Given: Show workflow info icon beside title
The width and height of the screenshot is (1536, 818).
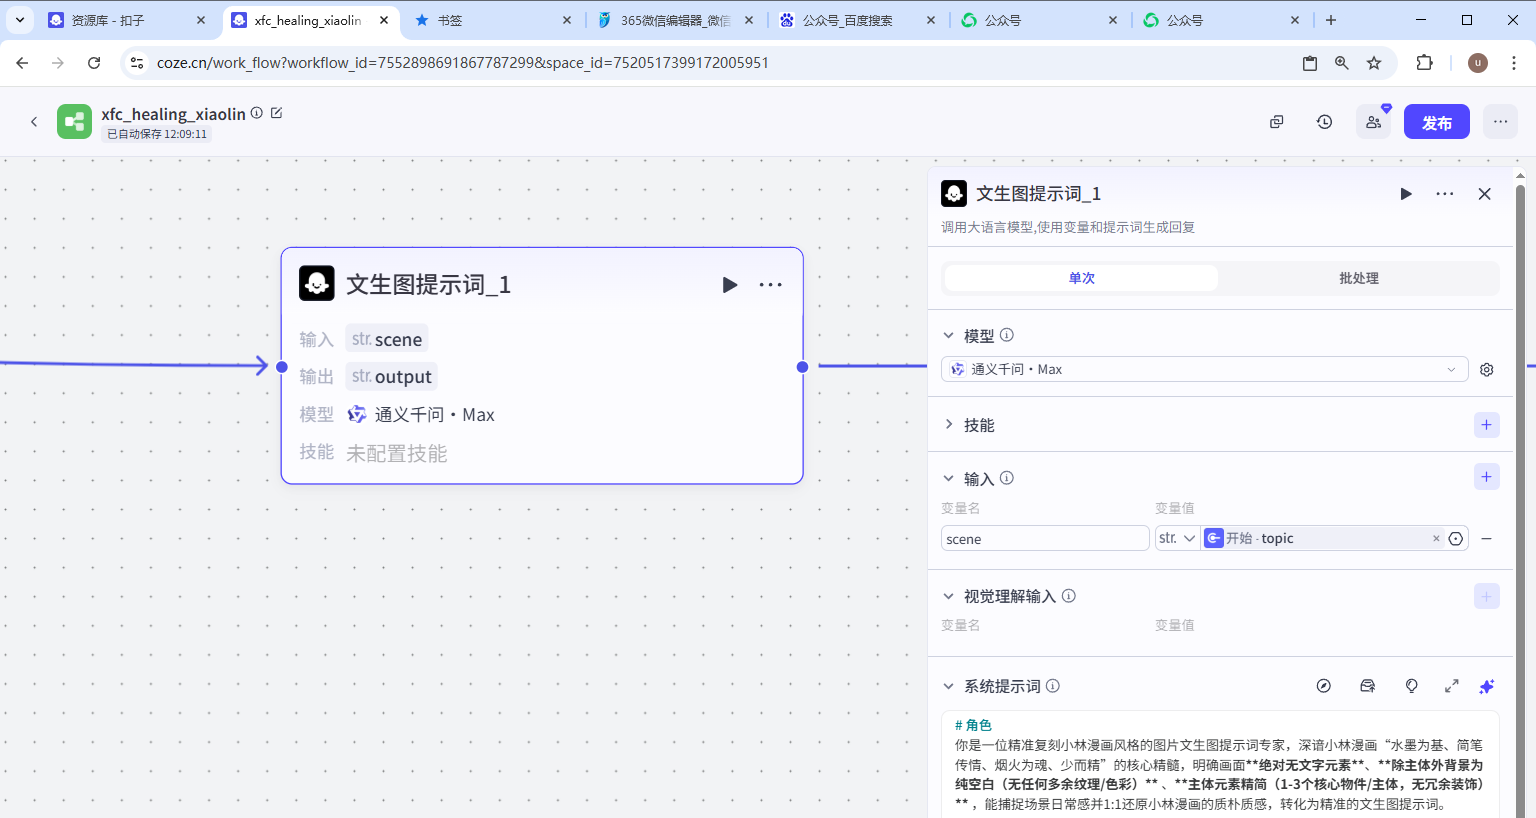Looking at the screenshot, I should [257, 113].
